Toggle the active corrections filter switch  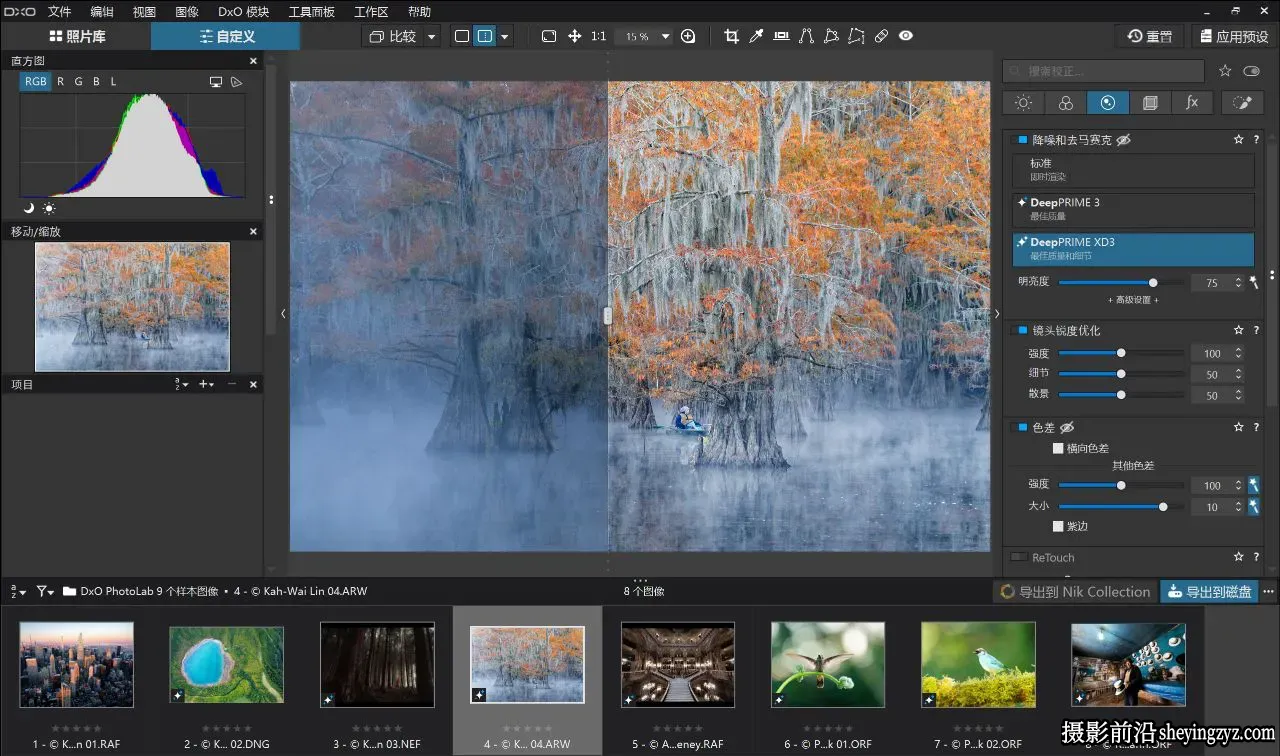1251,71
